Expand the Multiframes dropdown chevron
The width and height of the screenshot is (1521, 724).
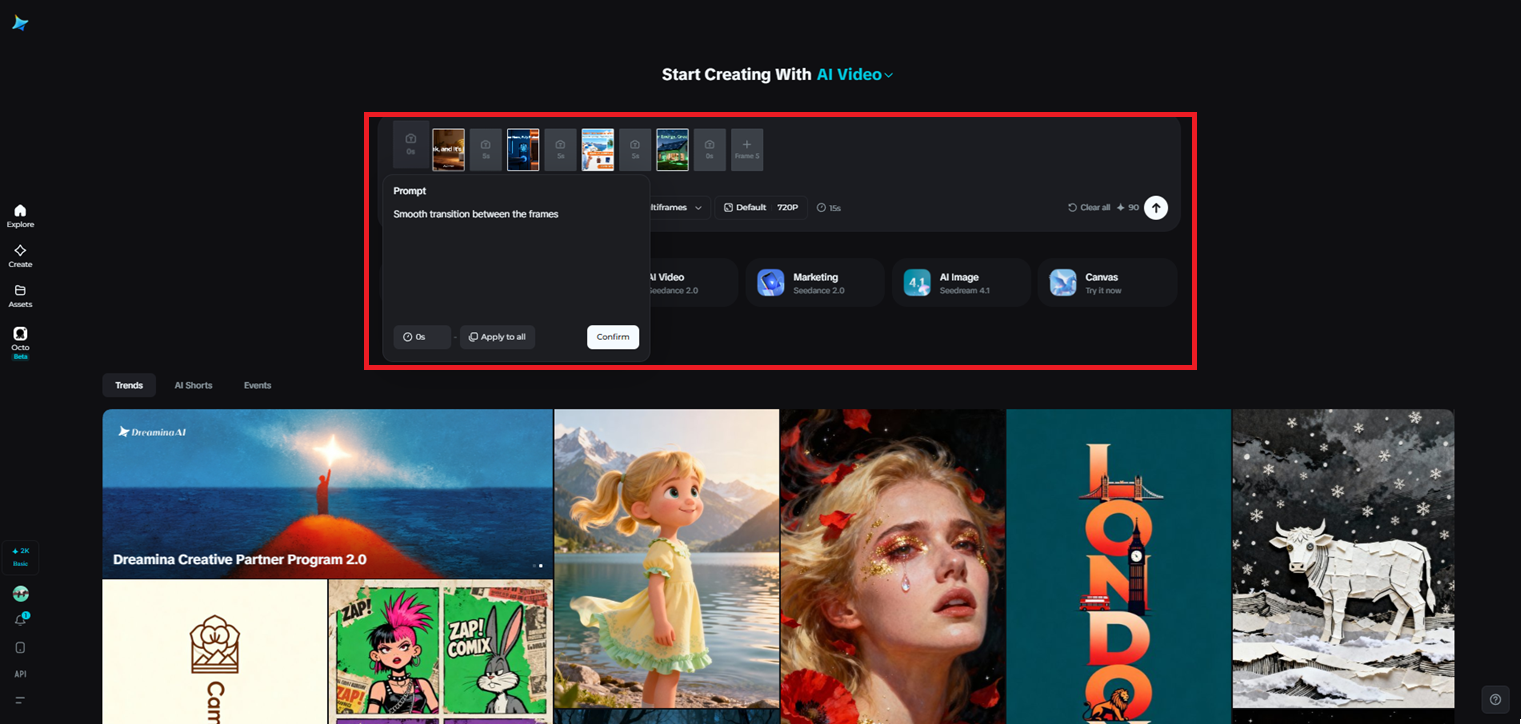point(698,208)
